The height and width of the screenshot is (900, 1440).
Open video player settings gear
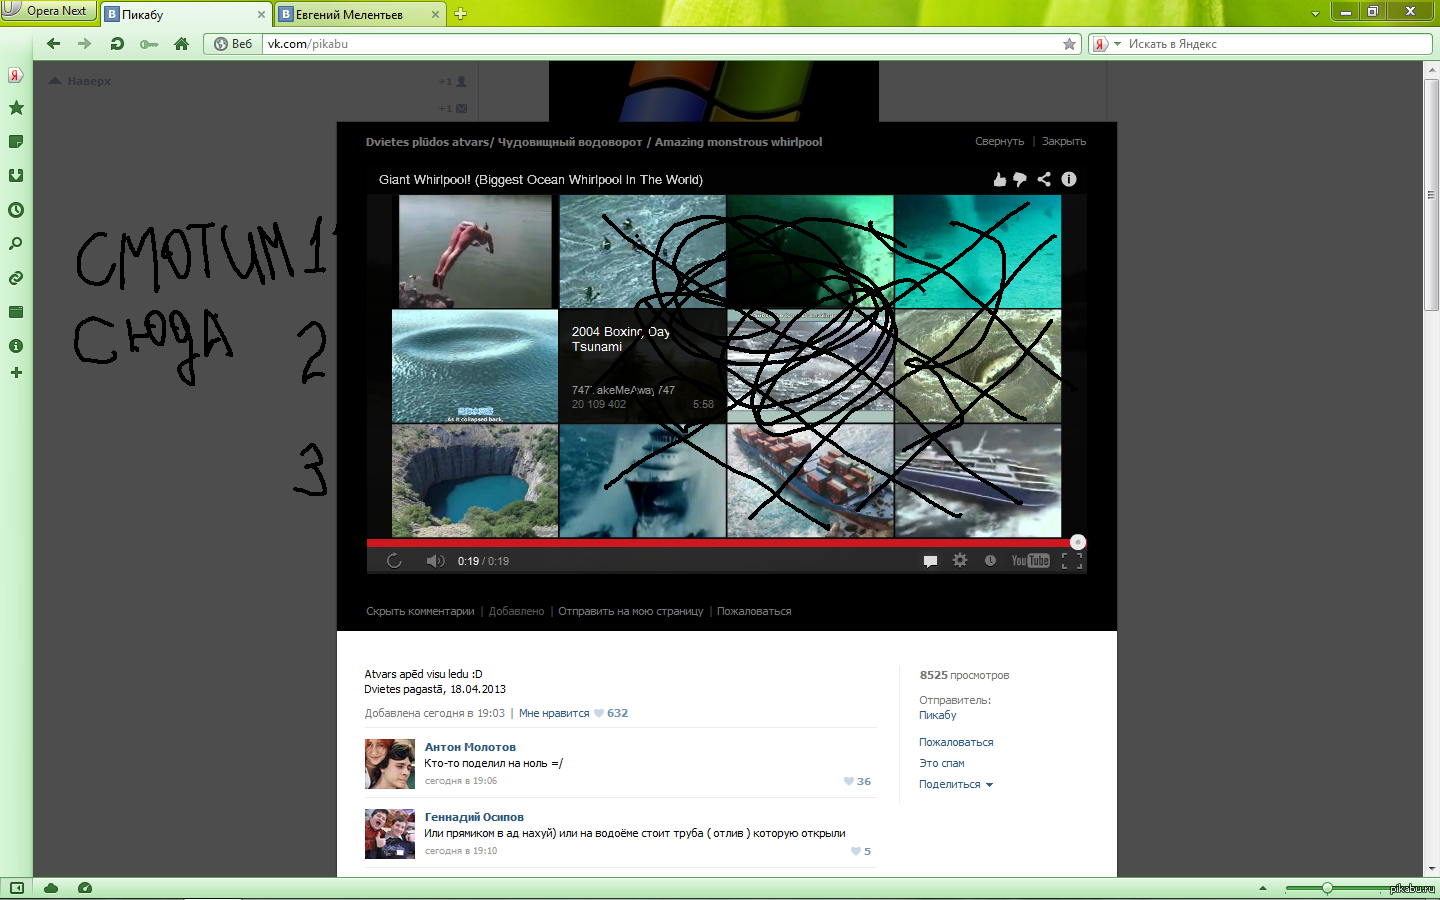pyautogui.click(x=960, y=561)
